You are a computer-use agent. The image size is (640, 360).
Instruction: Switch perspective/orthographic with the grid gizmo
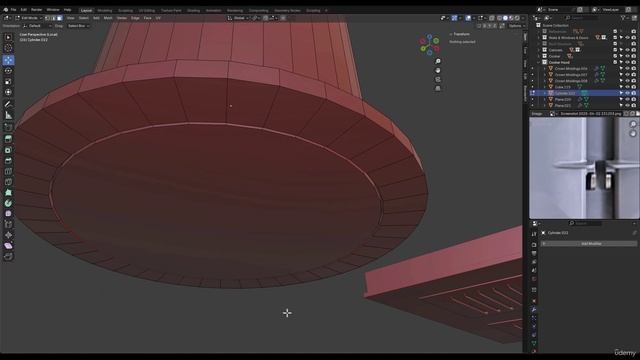click(438, 88)
